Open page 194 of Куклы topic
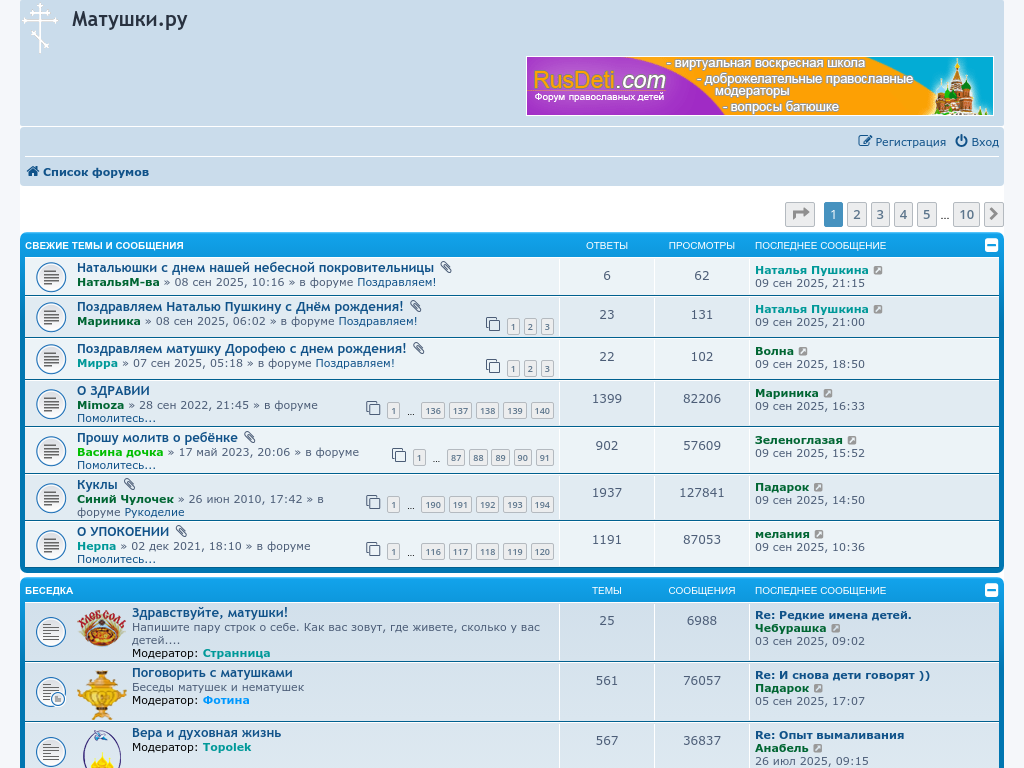This screenshot has width=1024, height=768. (542, 505)
